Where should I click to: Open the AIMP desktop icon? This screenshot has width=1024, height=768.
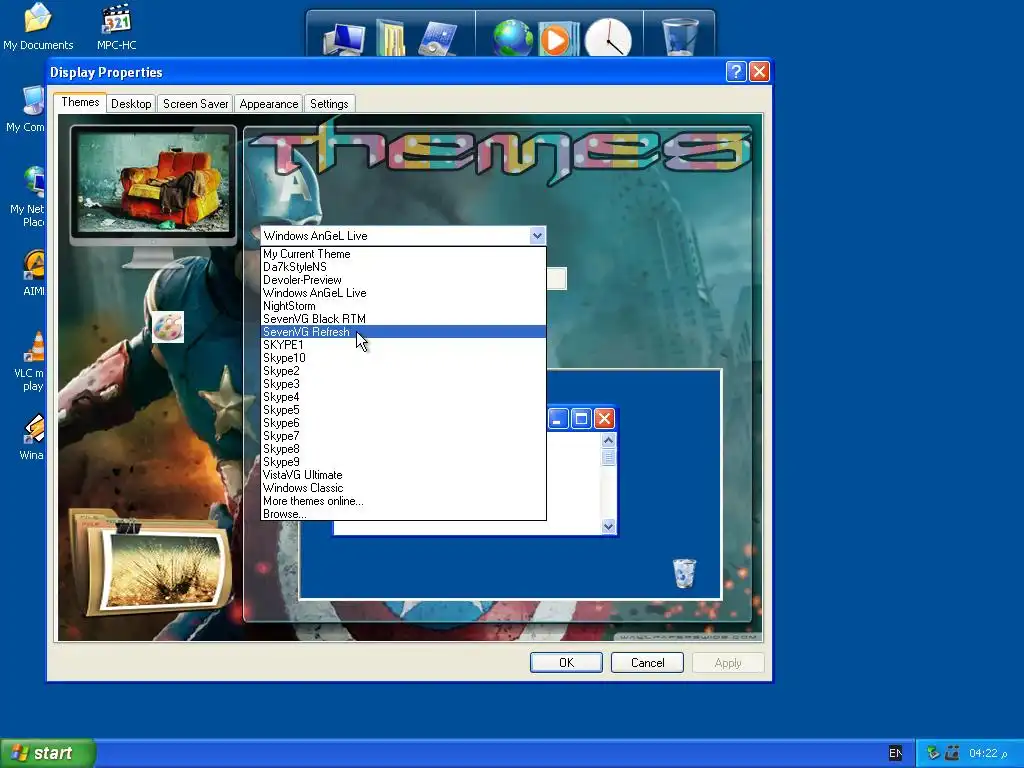point(33,273)
